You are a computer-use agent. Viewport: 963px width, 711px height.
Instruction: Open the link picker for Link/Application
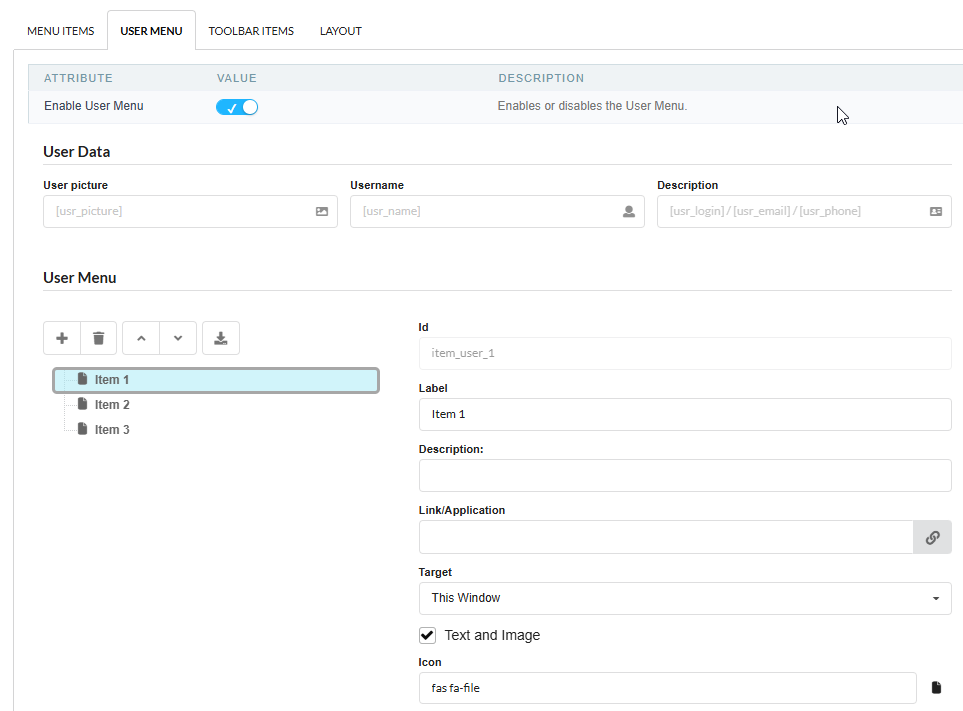[x=932, y=537]
